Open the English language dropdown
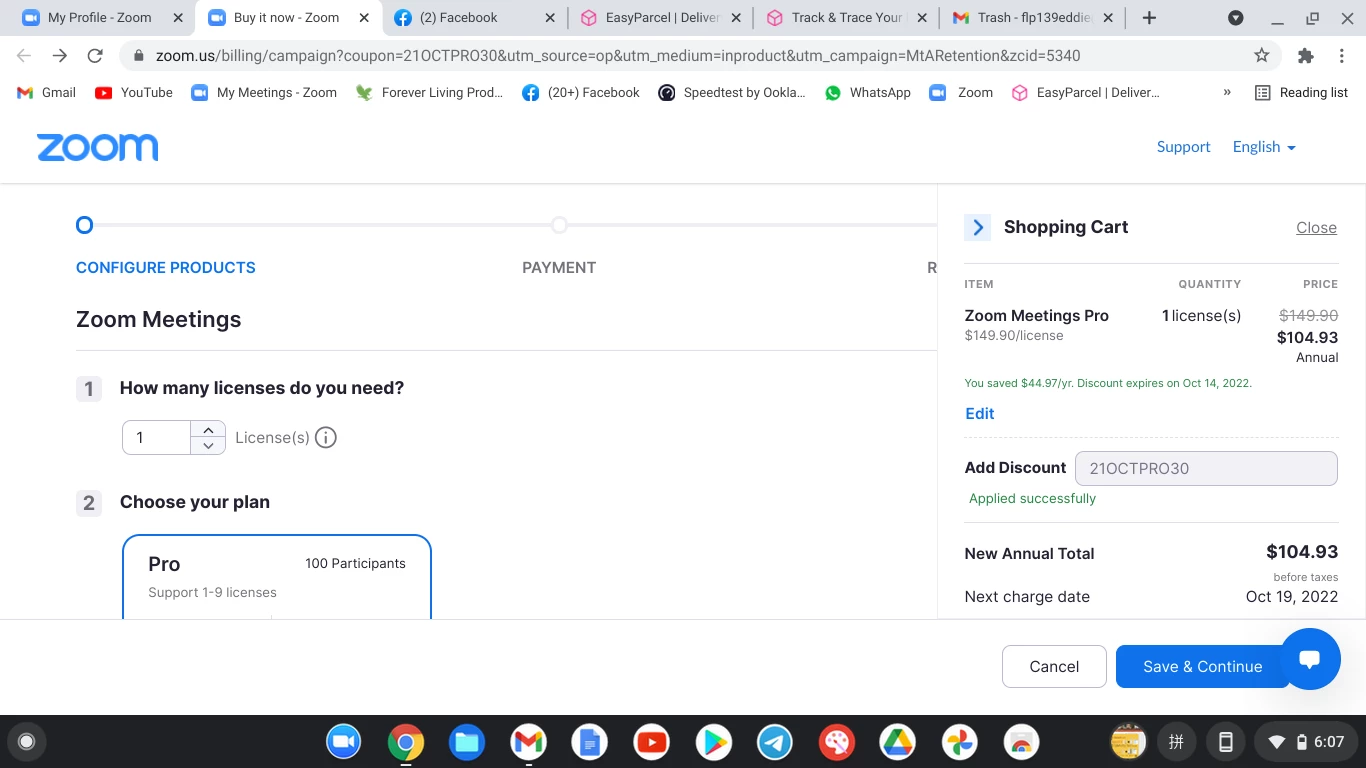Screen dimensions: 1366x768 (x=1264, y=147)
